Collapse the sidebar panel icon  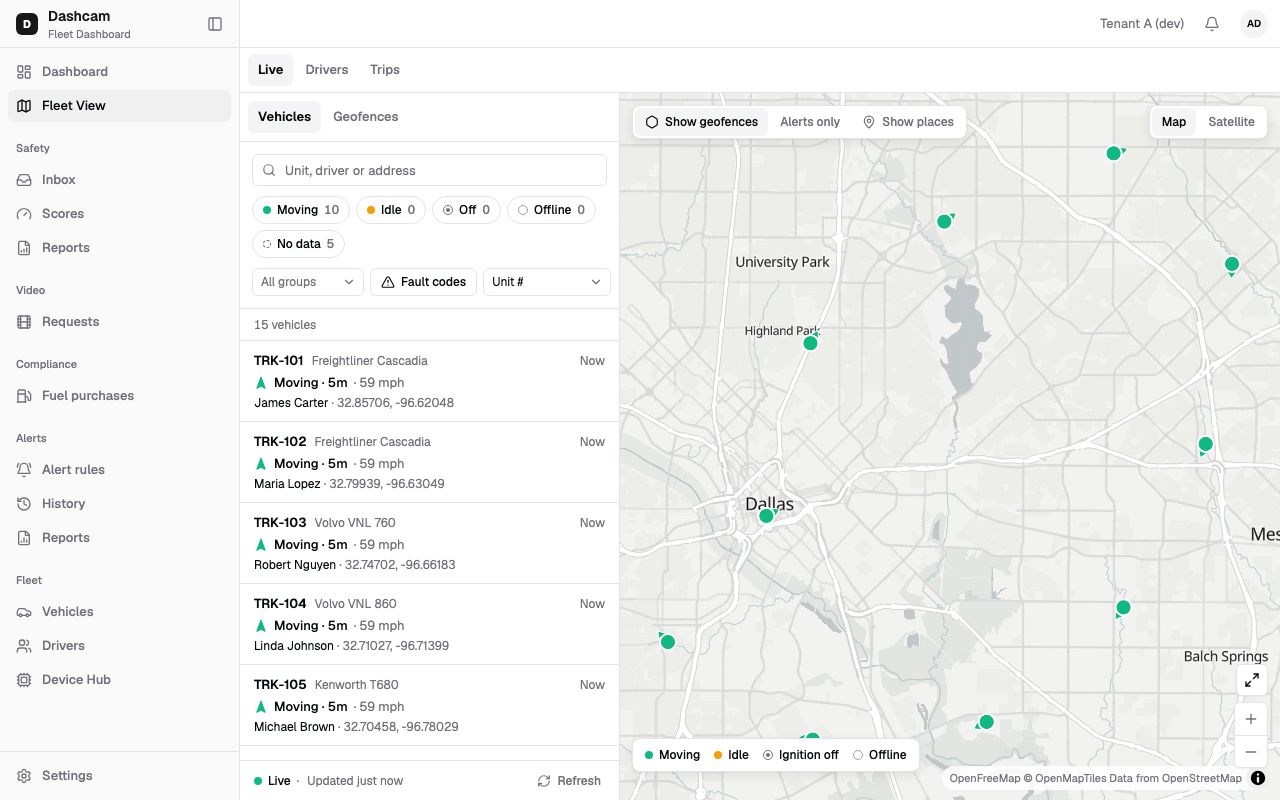(x=215, y=24)
